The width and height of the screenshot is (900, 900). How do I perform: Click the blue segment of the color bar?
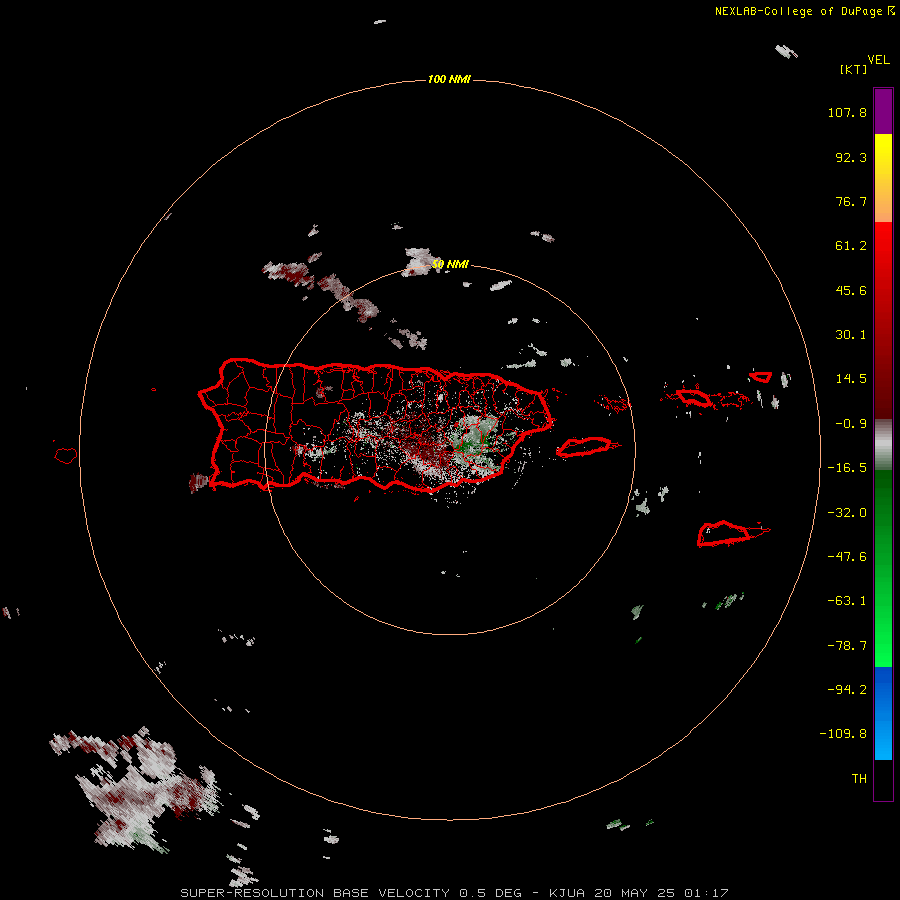pyautogui.click(x=883, y=713)
